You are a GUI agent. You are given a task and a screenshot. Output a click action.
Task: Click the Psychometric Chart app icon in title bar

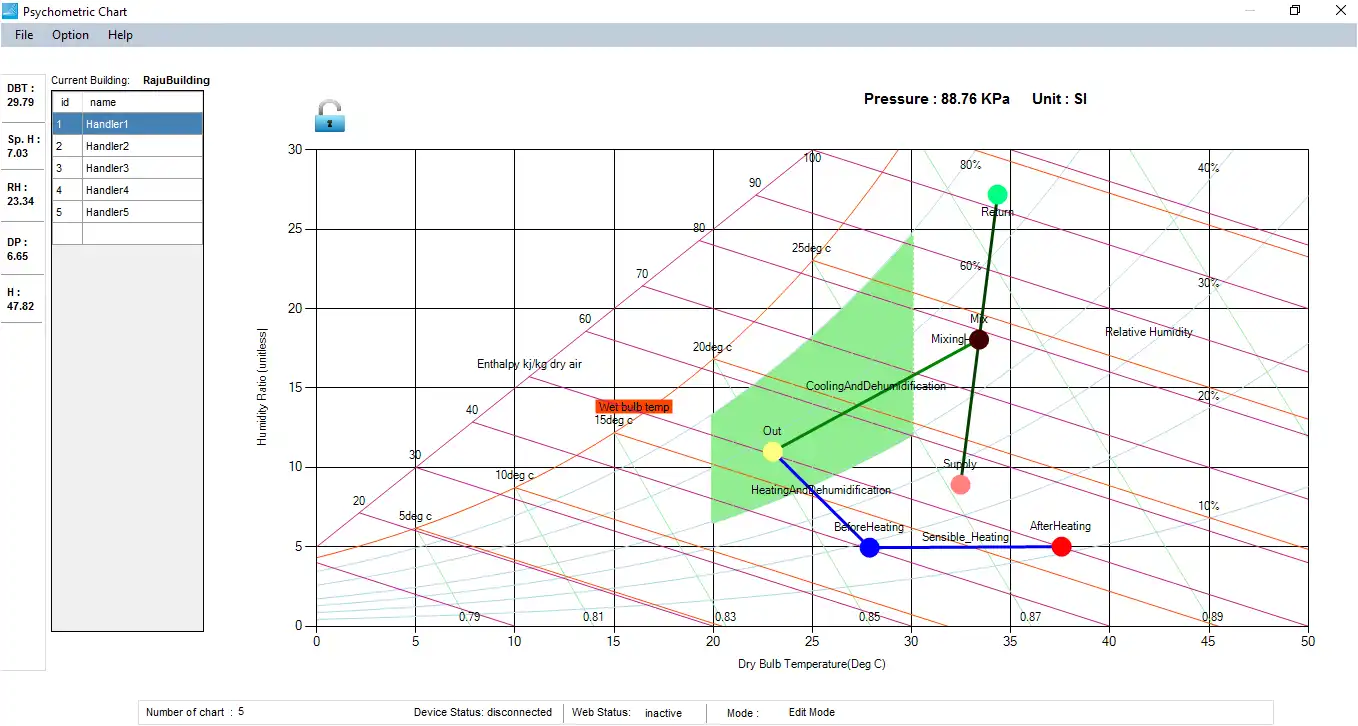12,11
